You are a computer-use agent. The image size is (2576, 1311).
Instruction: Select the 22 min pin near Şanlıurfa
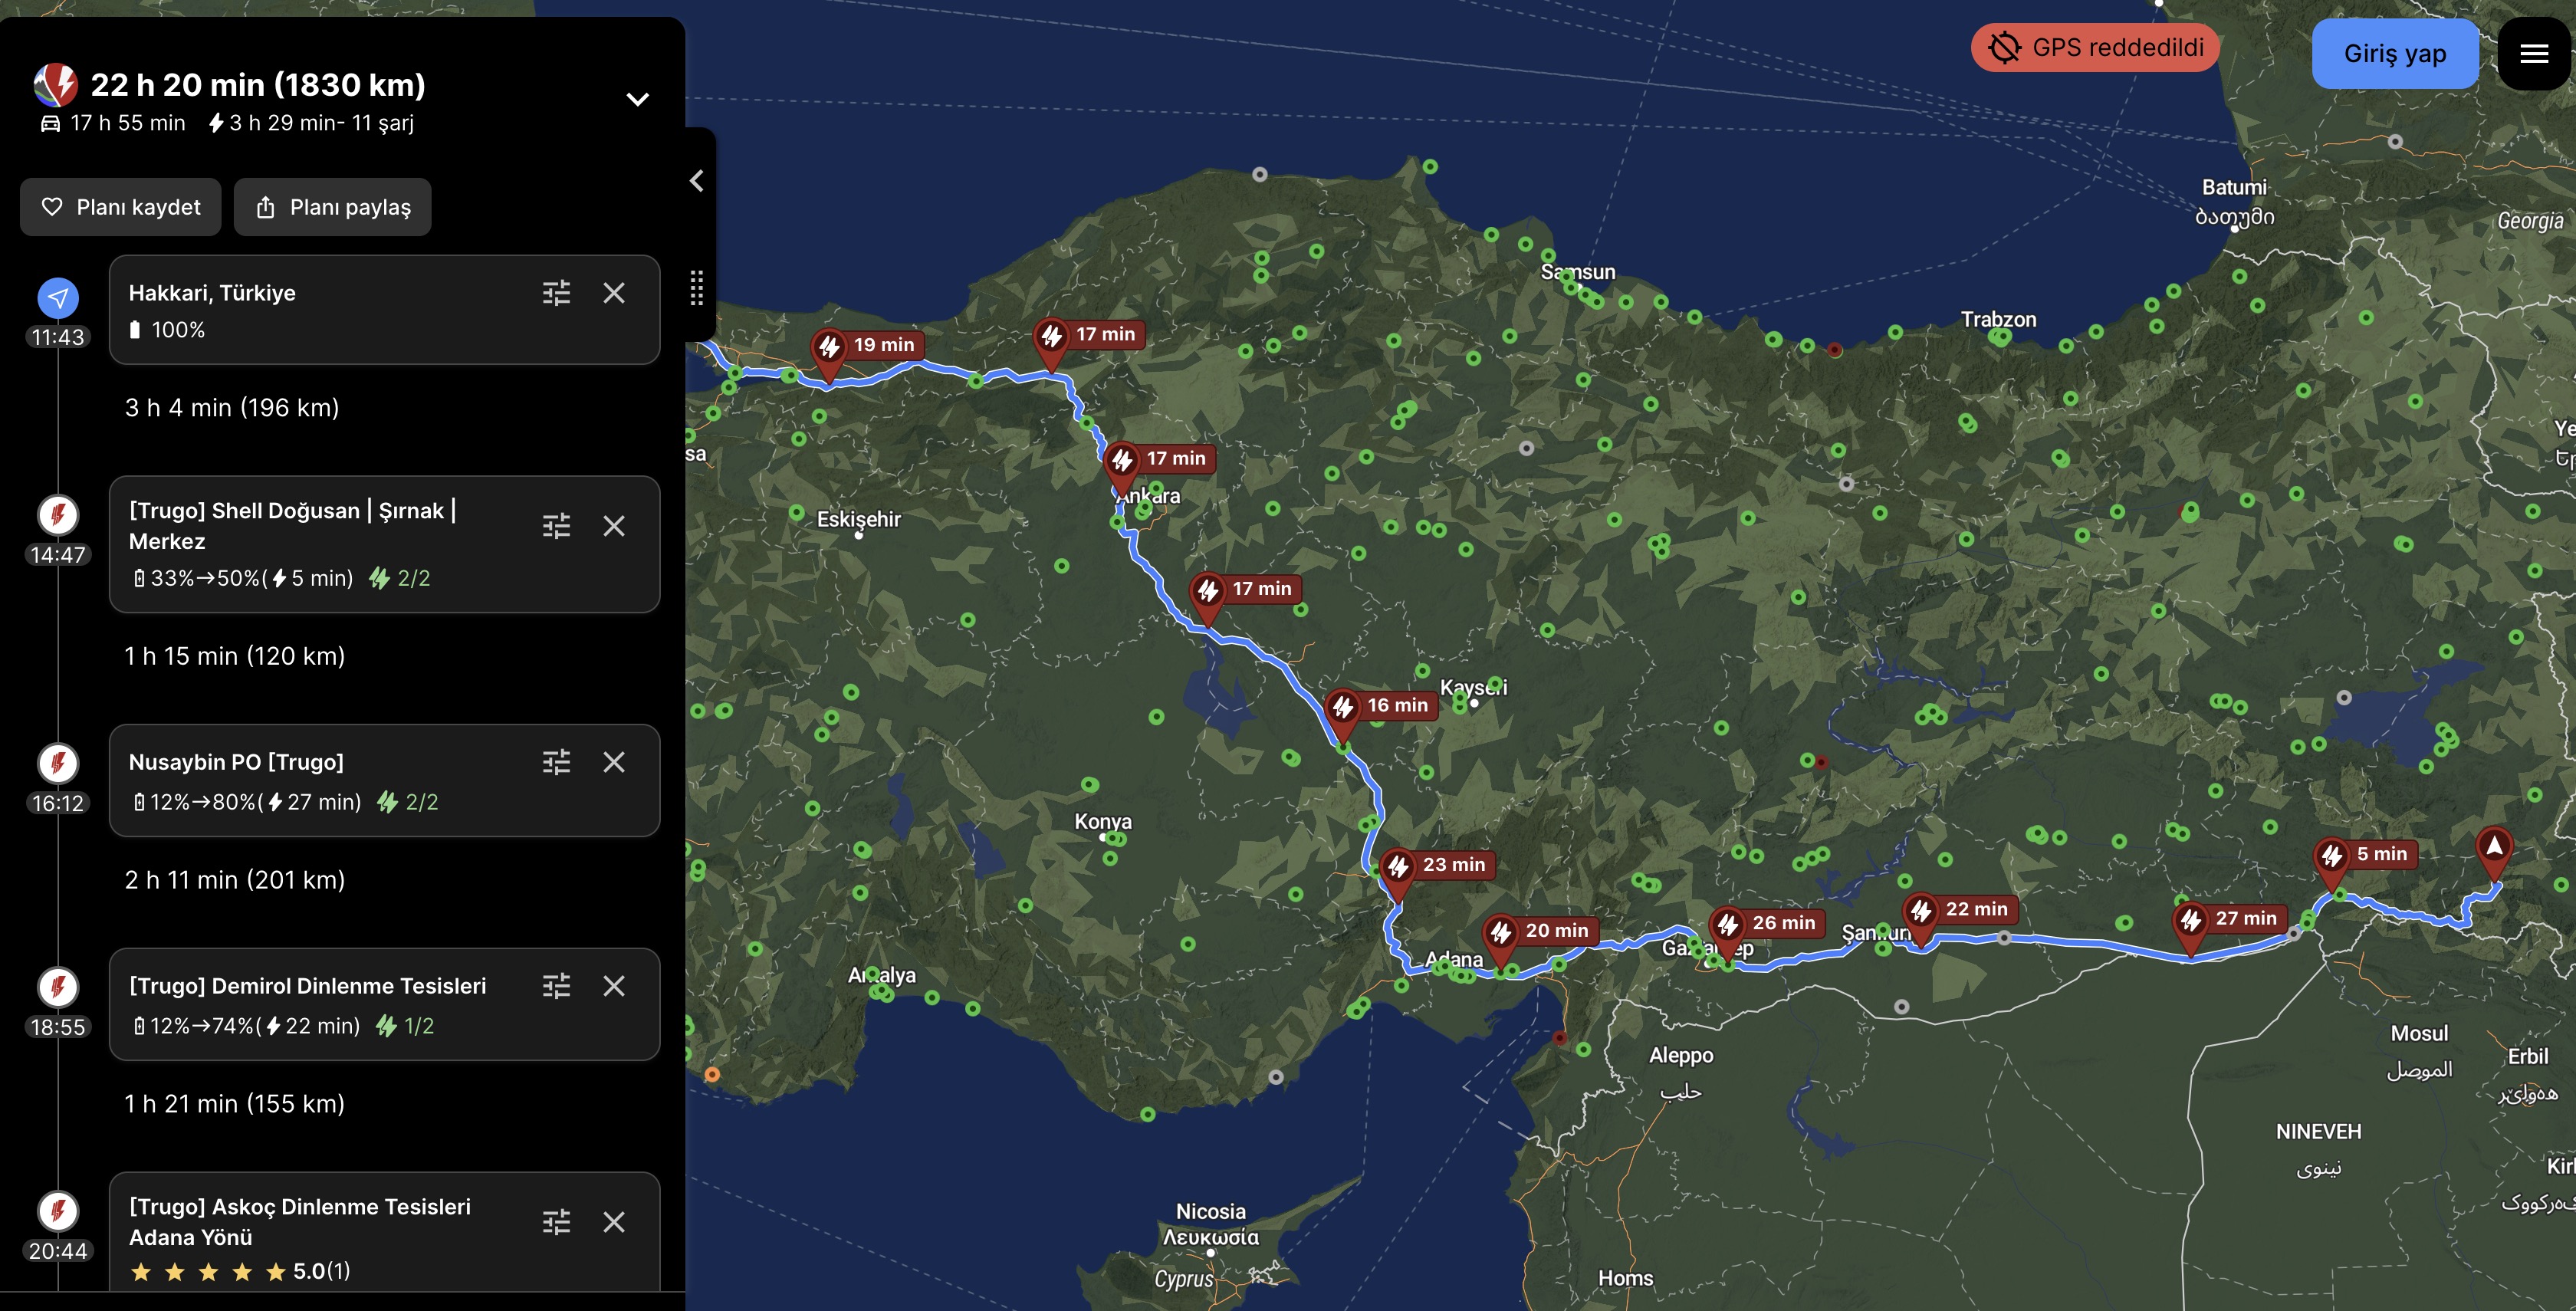(1921, 915)
